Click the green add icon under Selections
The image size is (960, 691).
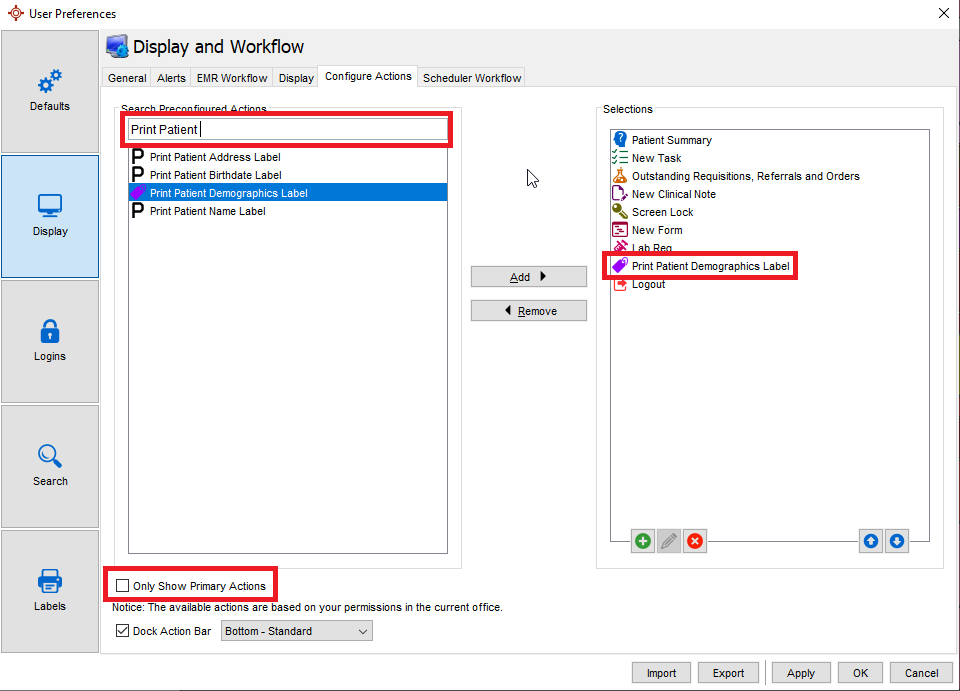642,541
